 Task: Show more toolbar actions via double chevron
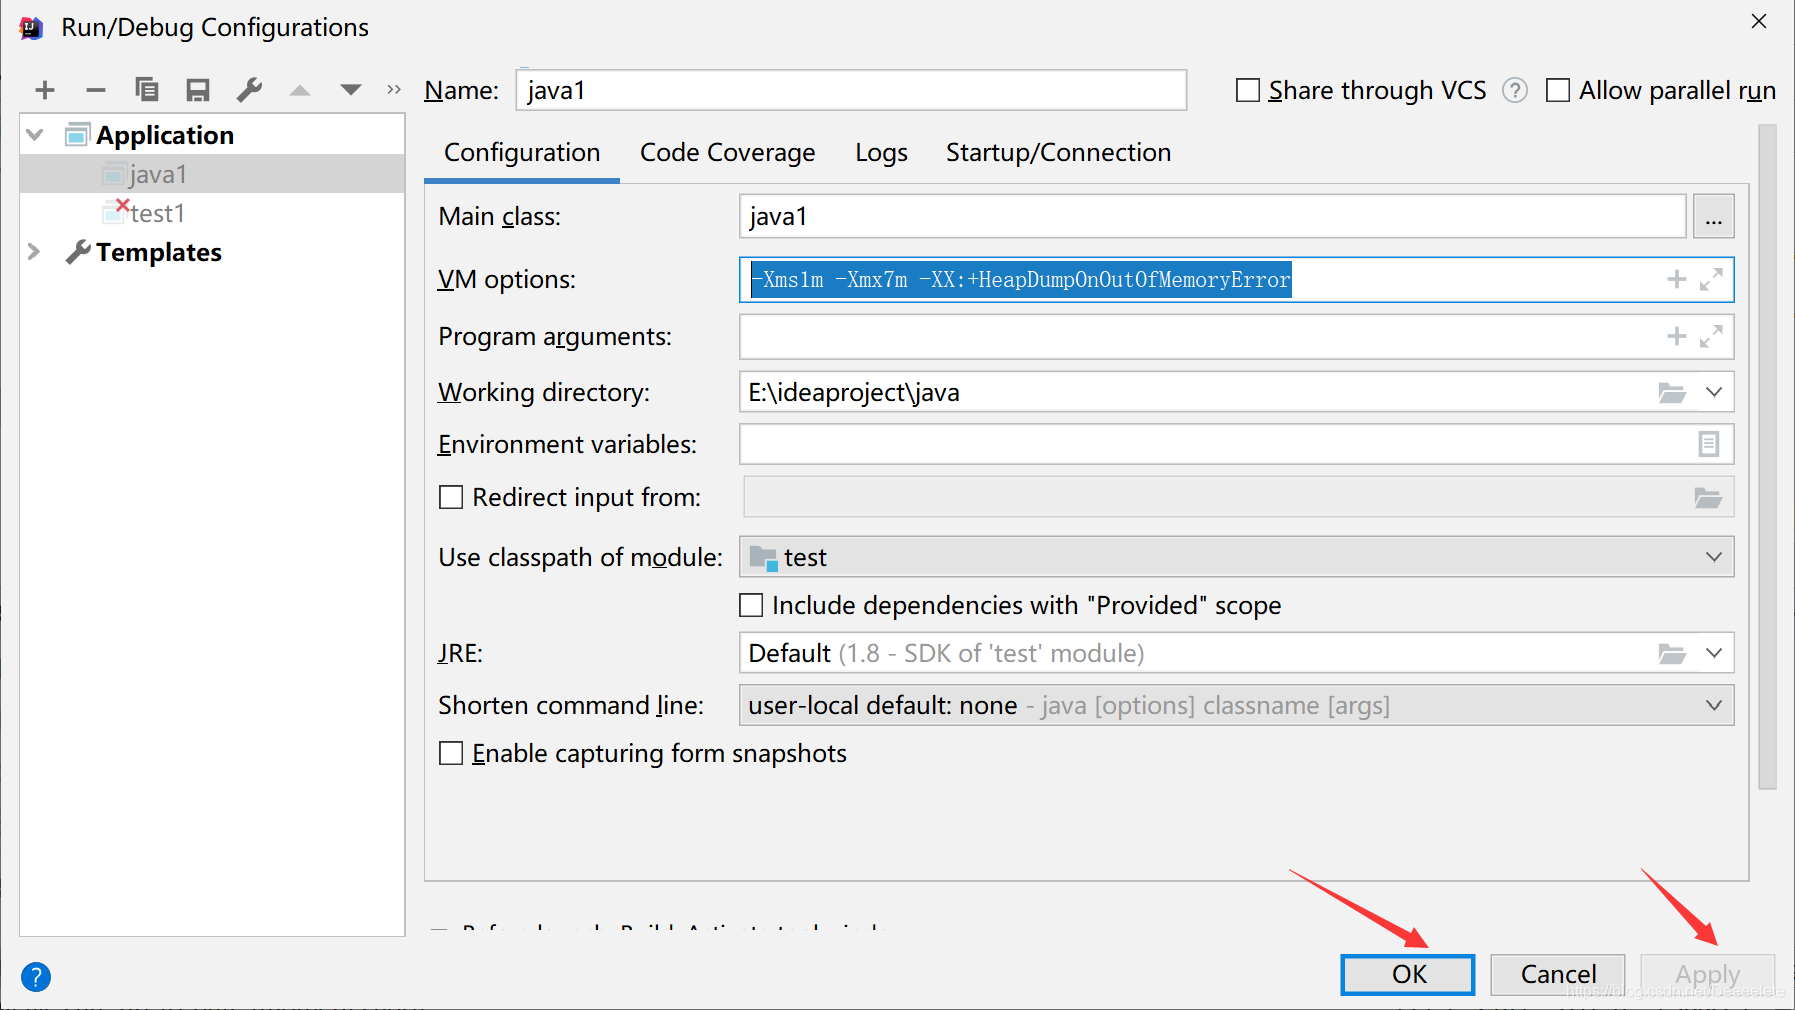coord(394,90)
